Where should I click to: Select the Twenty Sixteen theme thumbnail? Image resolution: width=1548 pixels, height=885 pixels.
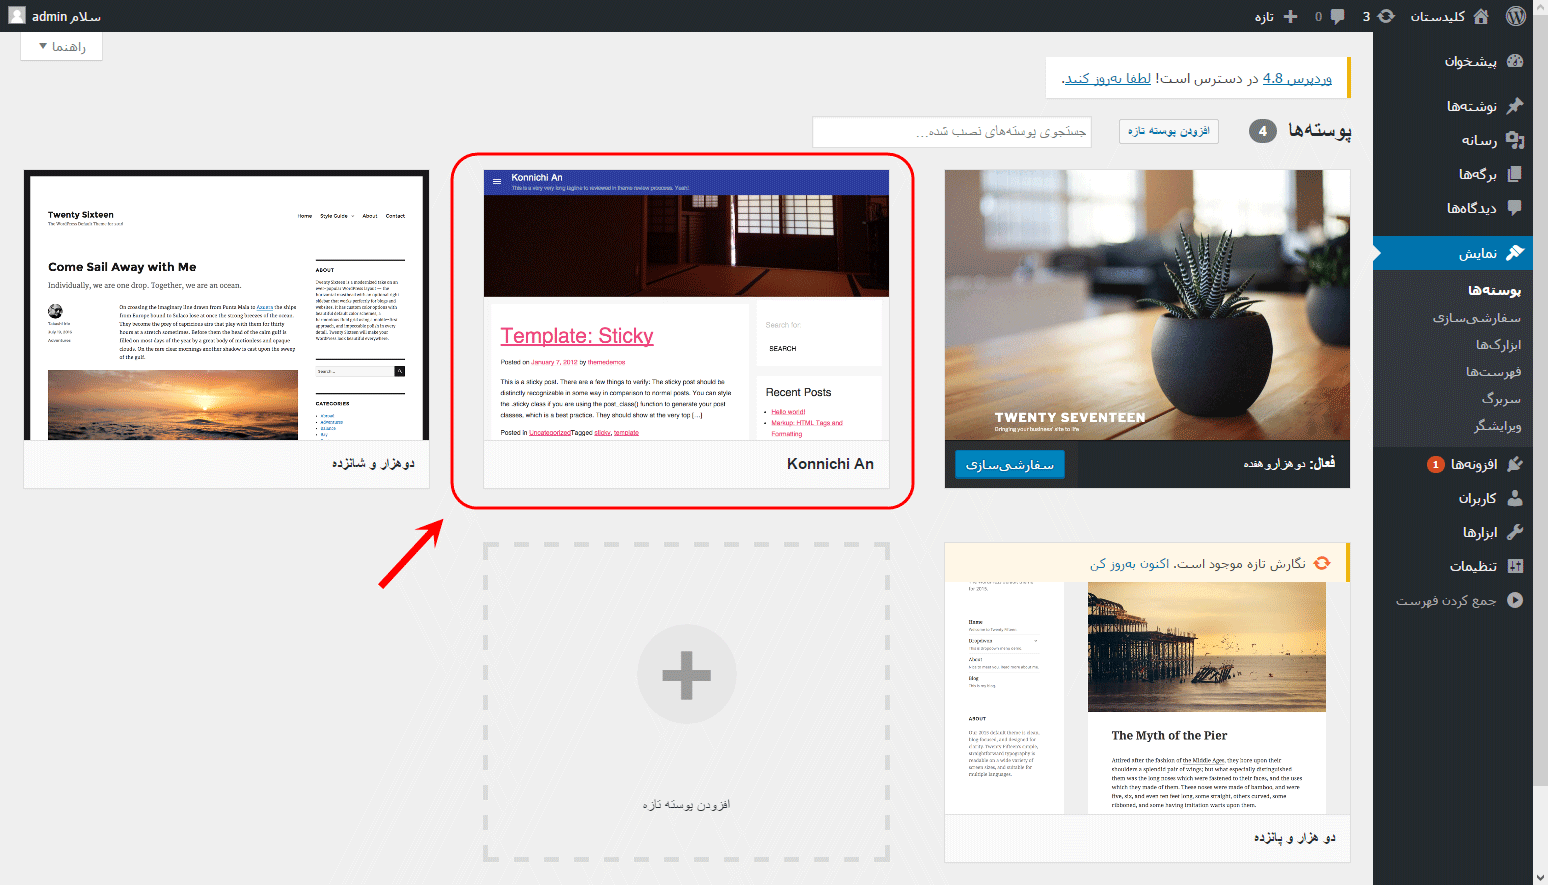point(226,305)
